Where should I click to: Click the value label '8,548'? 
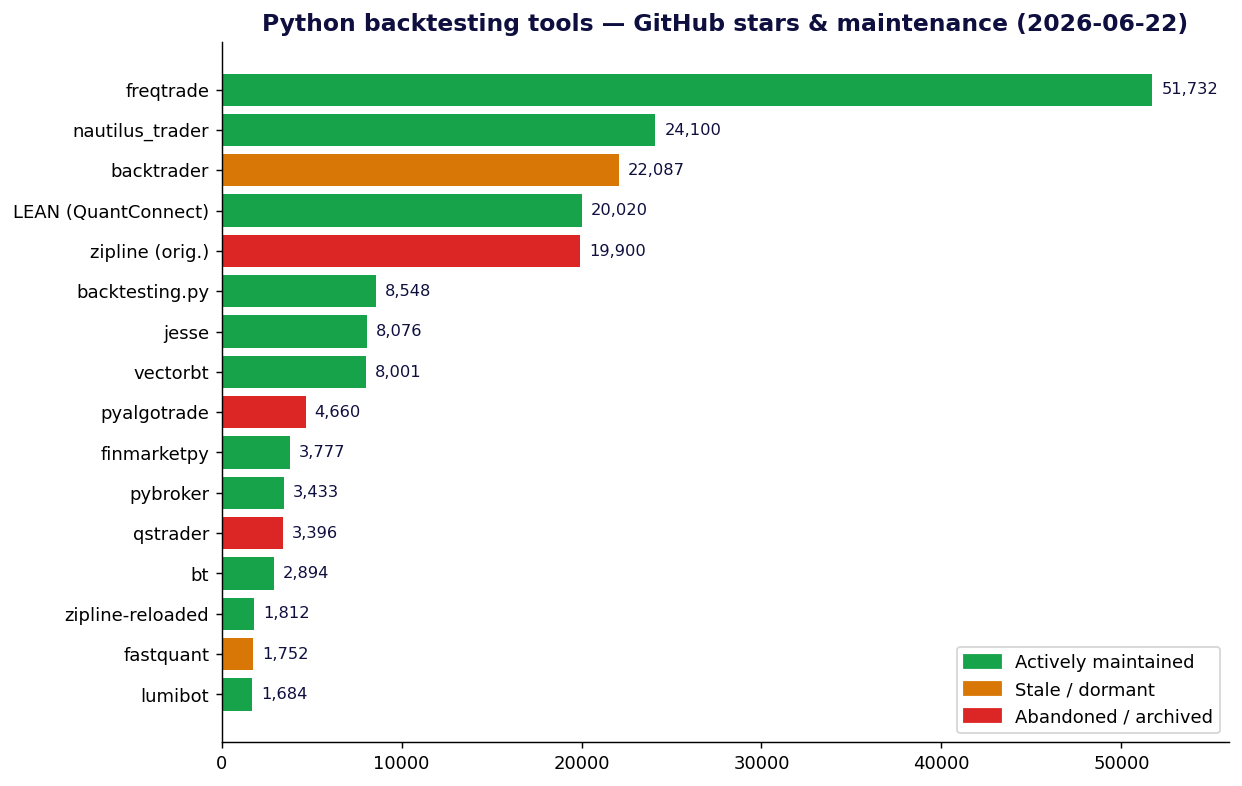point(408,291)
